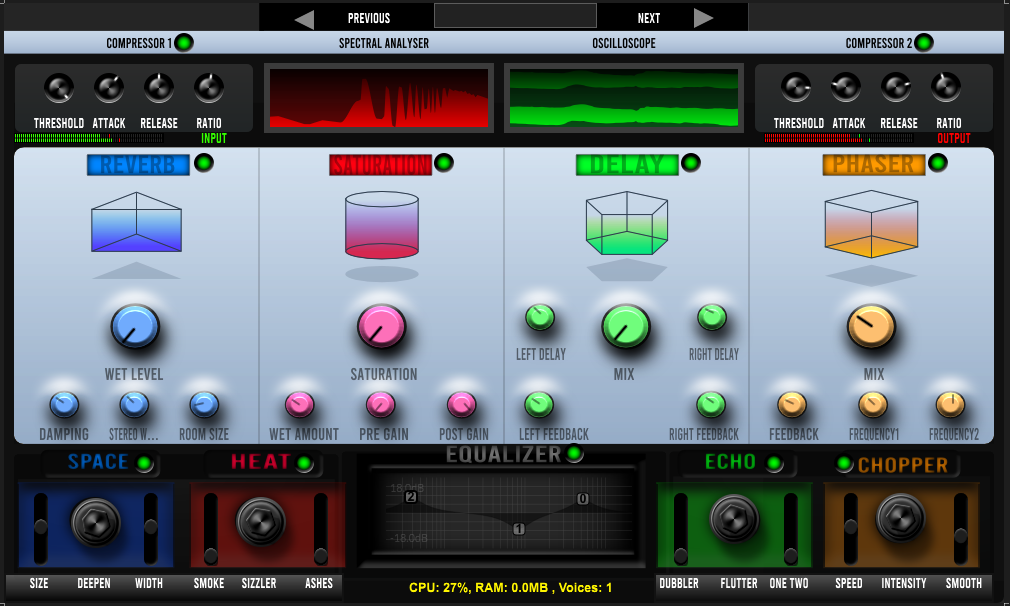Toggle Compressor 1 power LED
This screenshot has width=1010, height=606.
(x=184, y=43)
